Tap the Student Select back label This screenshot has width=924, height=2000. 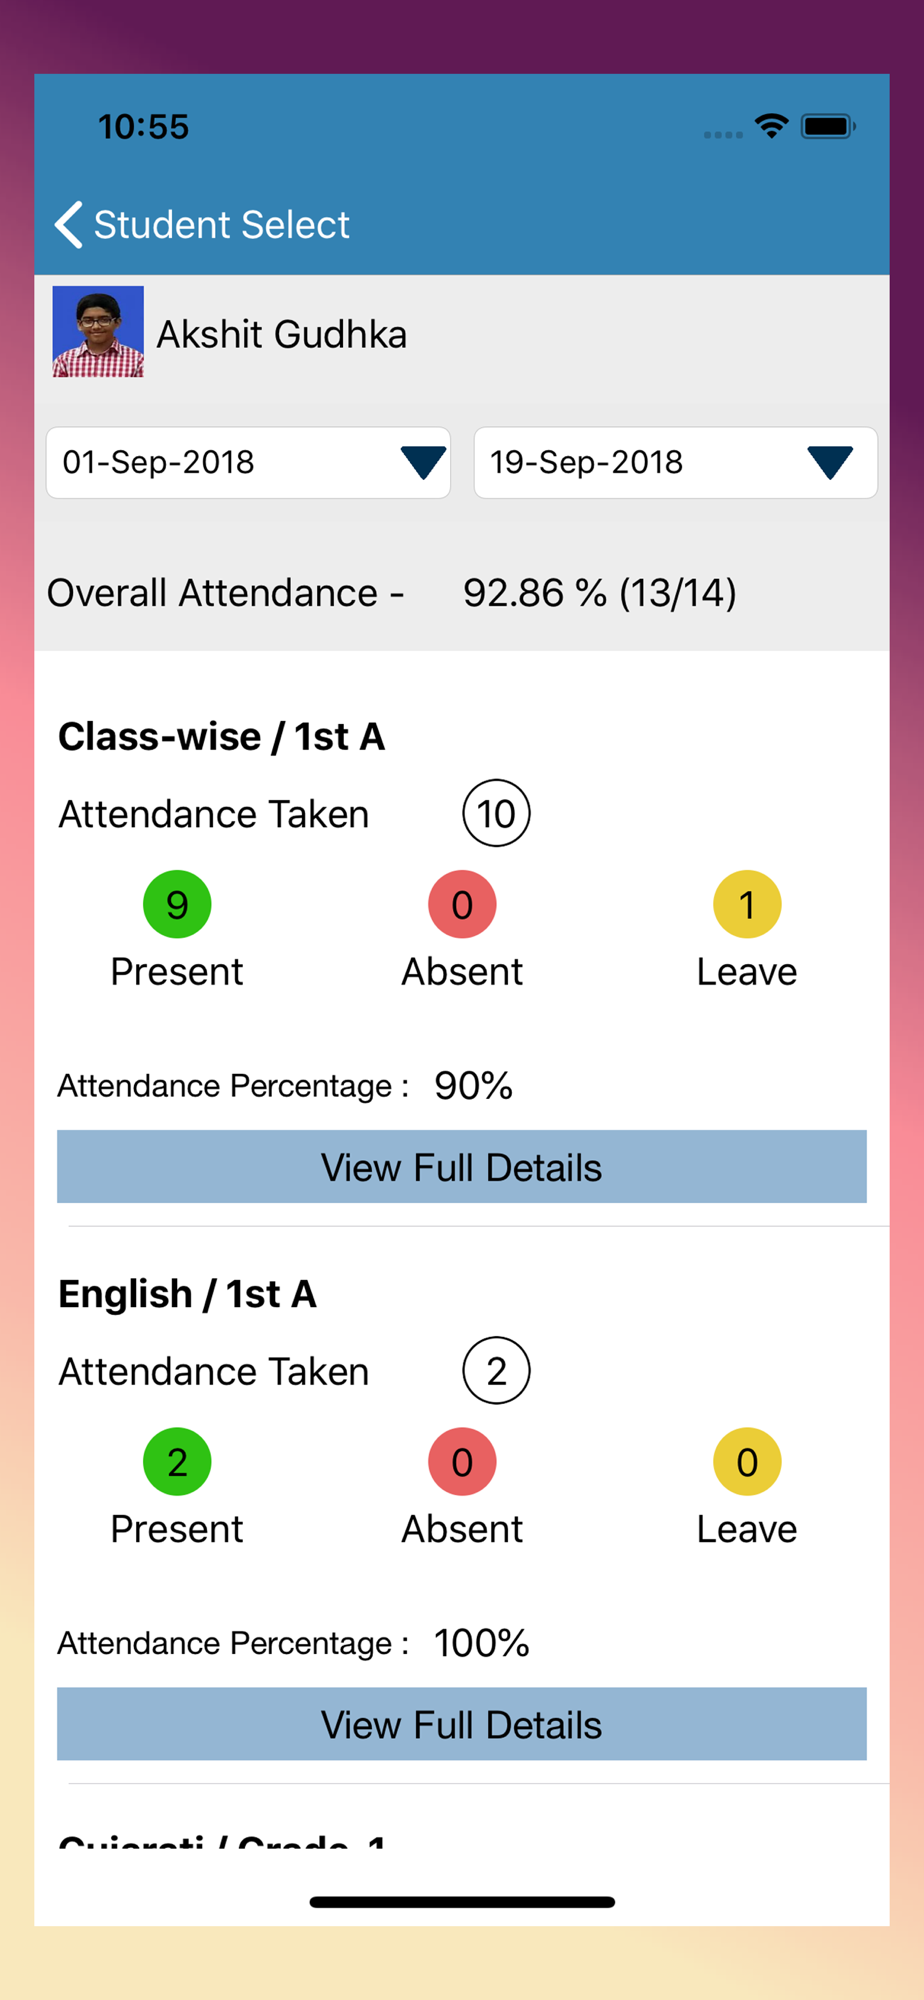pos(221,225)
